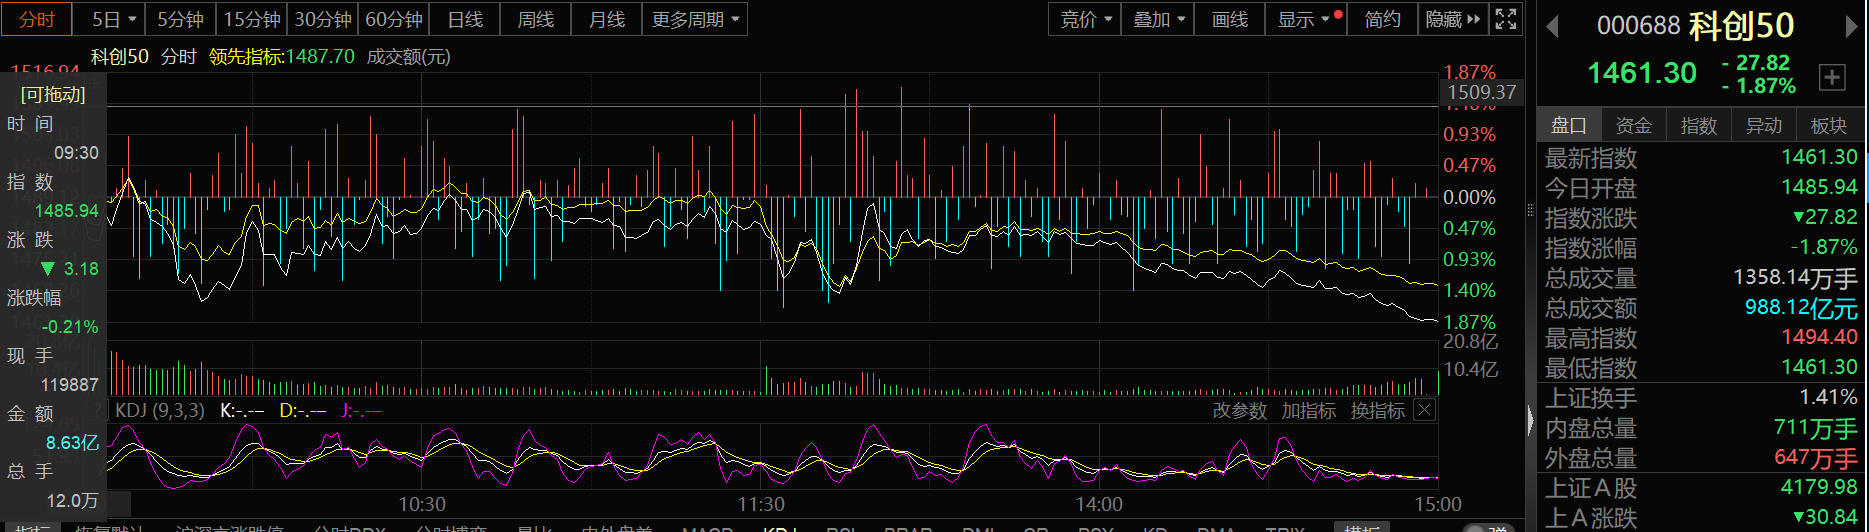Collapse right panel using side arrow handle

click(1530, 420)
